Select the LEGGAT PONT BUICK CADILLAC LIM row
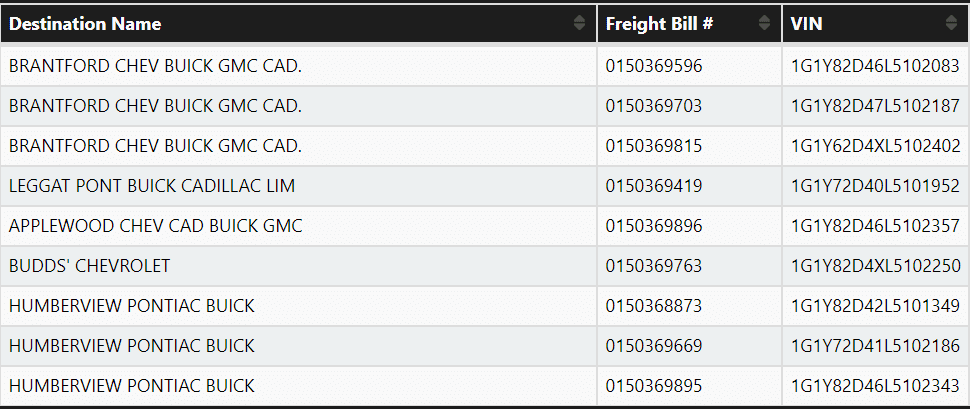This screenshot has height=409, width=970. [x=152, y=186]
